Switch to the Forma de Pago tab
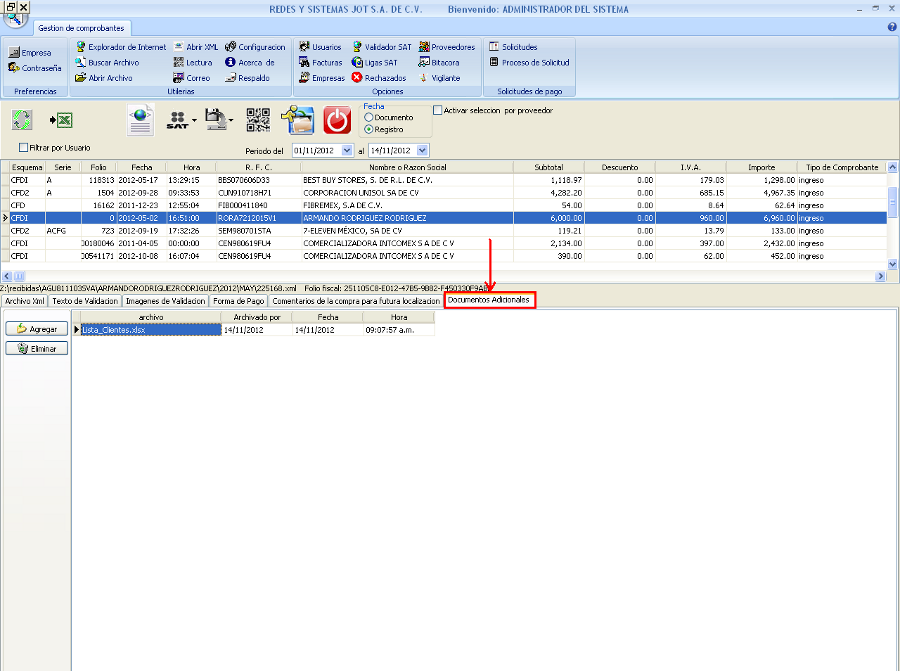Viewport: 900px width, 671px height. 238,300
